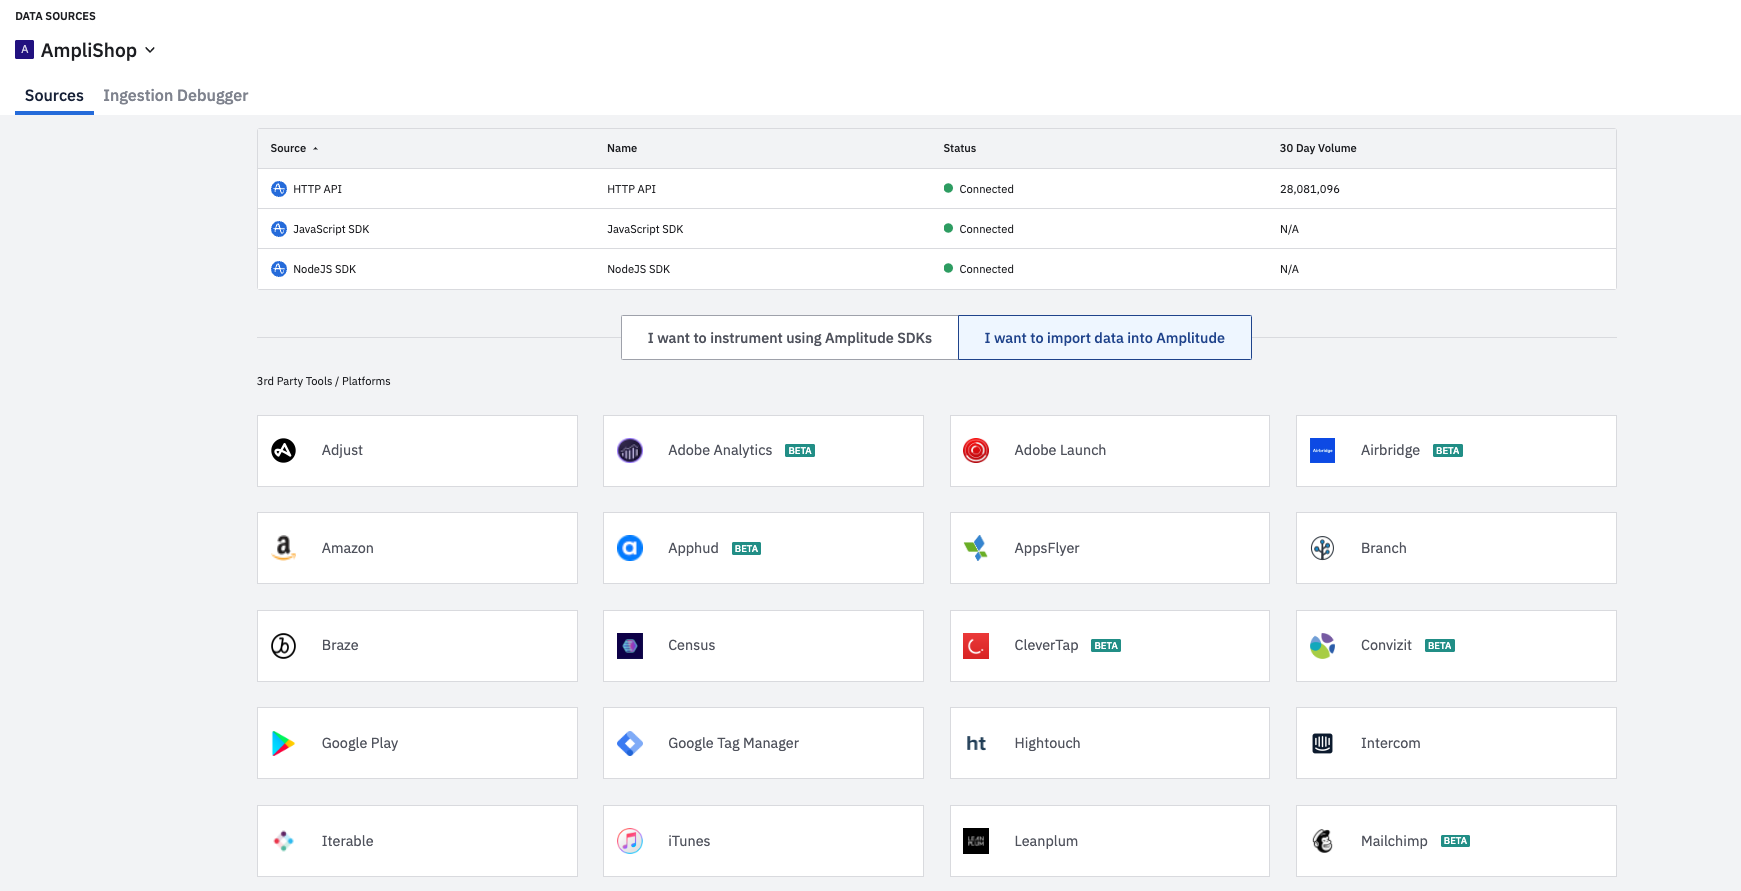Click the Hightouch logo icon
Viewport: 1741px width, 891px height.
pyautogui.click(x=976, y=743)
